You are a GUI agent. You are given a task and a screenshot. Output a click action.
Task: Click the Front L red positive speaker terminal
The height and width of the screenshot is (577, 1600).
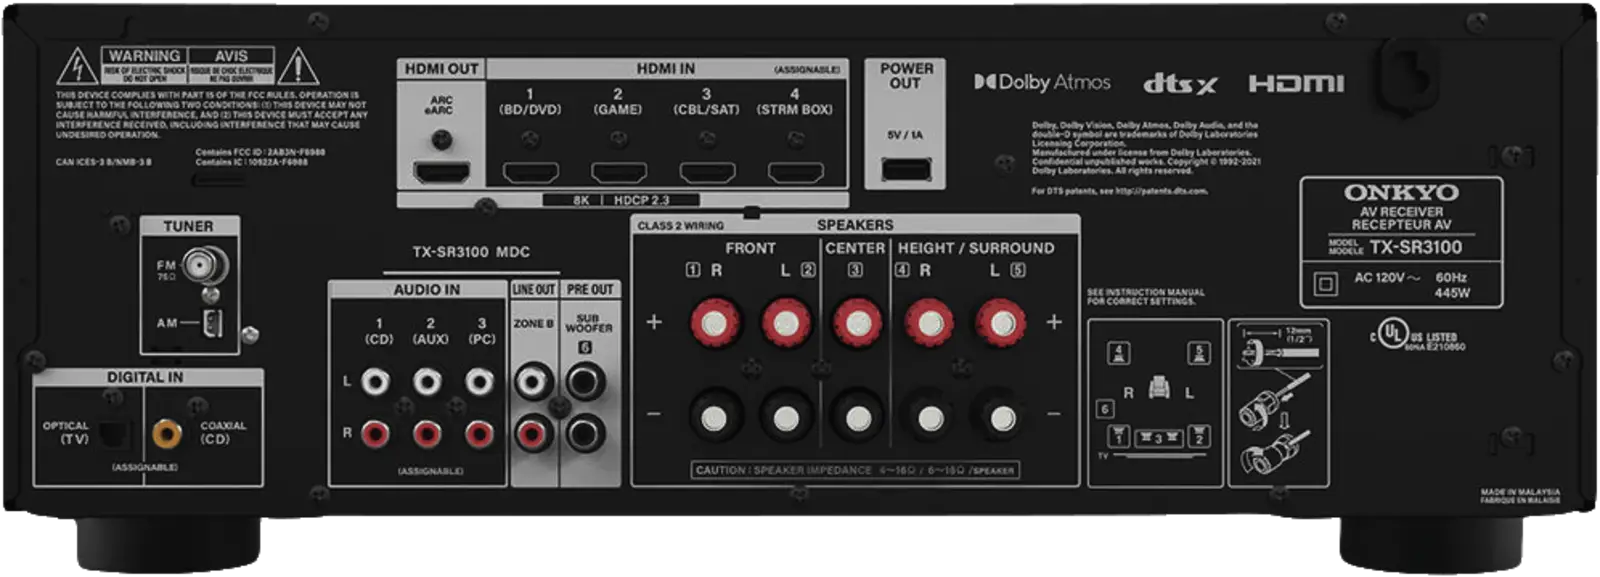[786, 322]
